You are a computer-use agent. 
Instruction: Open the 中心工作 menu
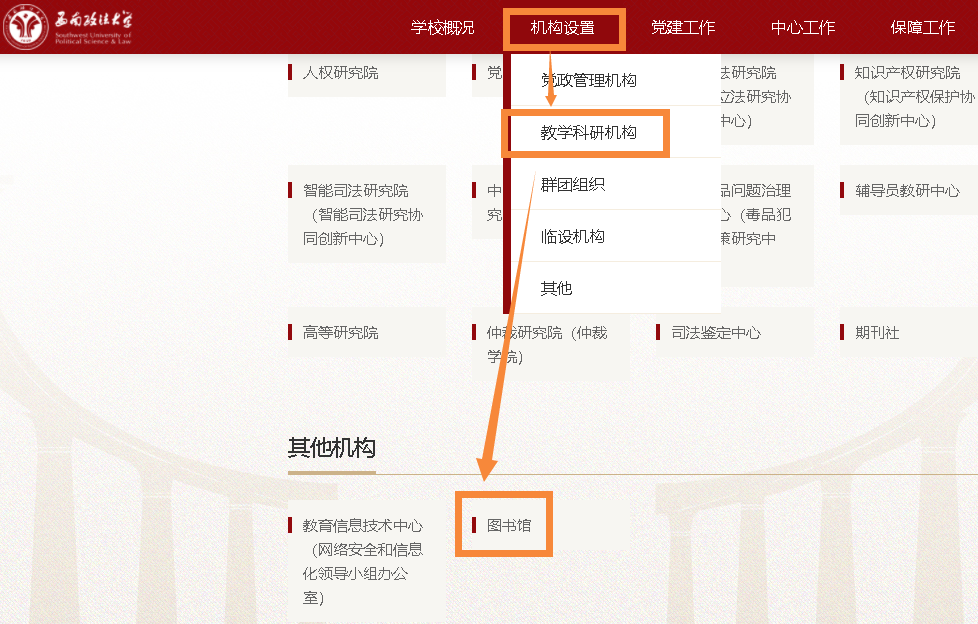tap(803, 27)
